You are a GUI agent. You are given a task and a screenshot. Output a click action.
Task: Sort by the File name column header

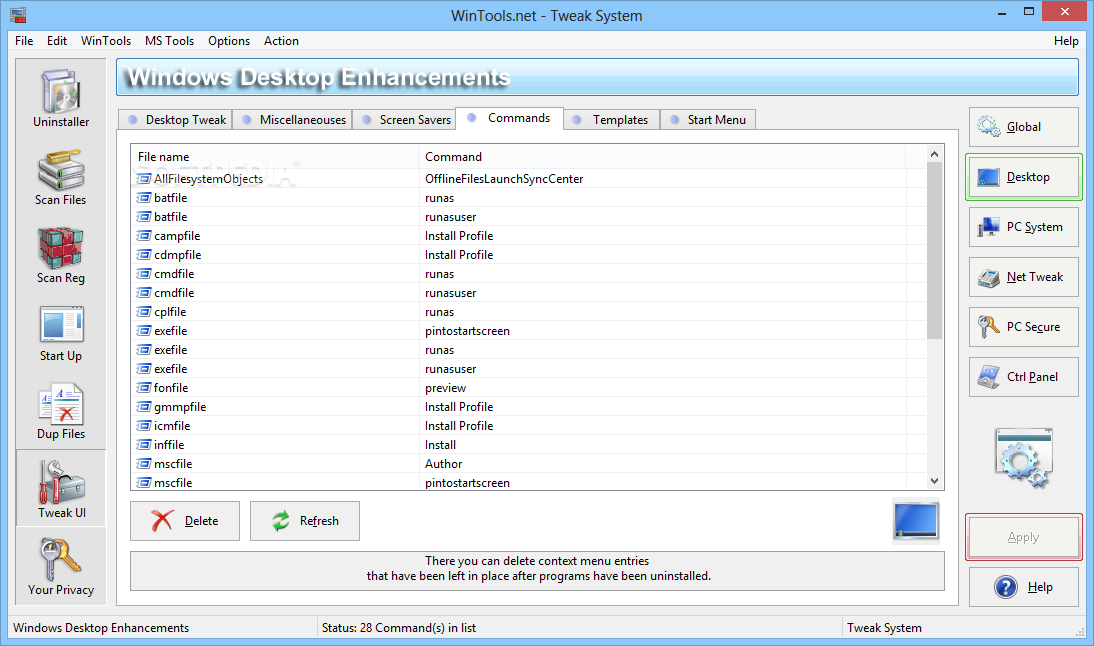pyautogui.click(x=274, y=157)
